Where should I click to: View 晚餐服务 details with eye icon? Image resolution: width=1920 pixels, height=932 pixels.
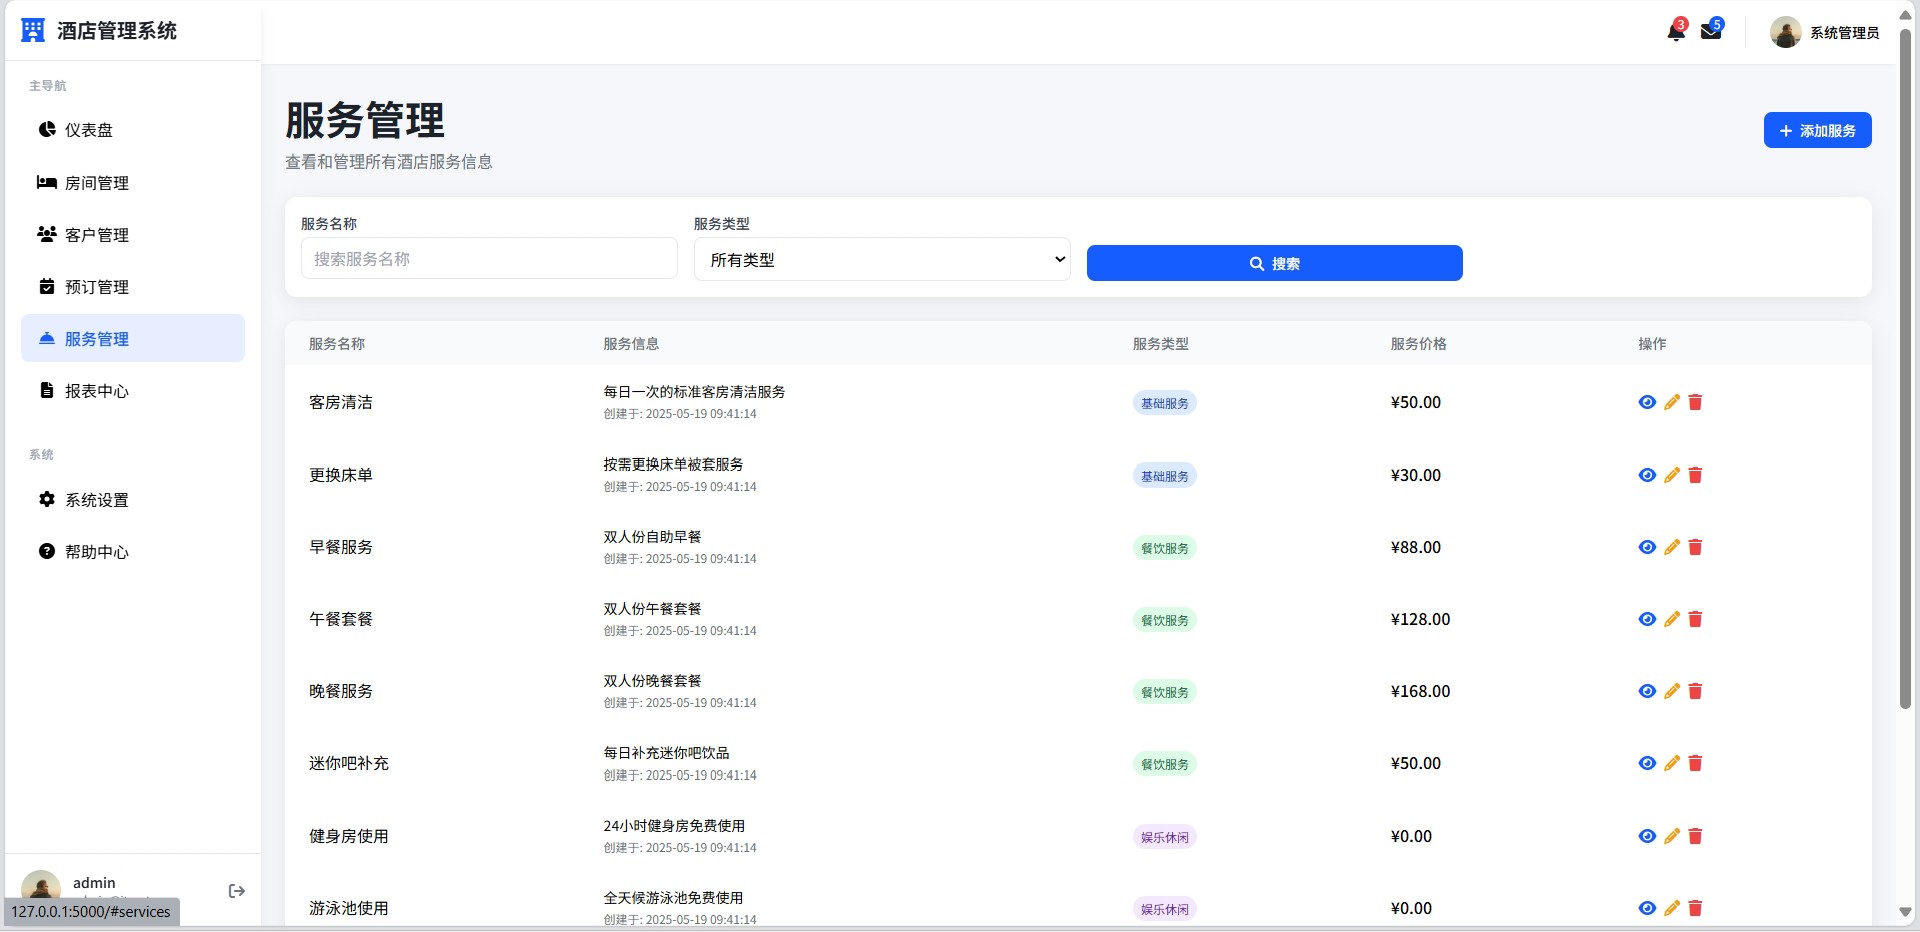point(1647,691)
